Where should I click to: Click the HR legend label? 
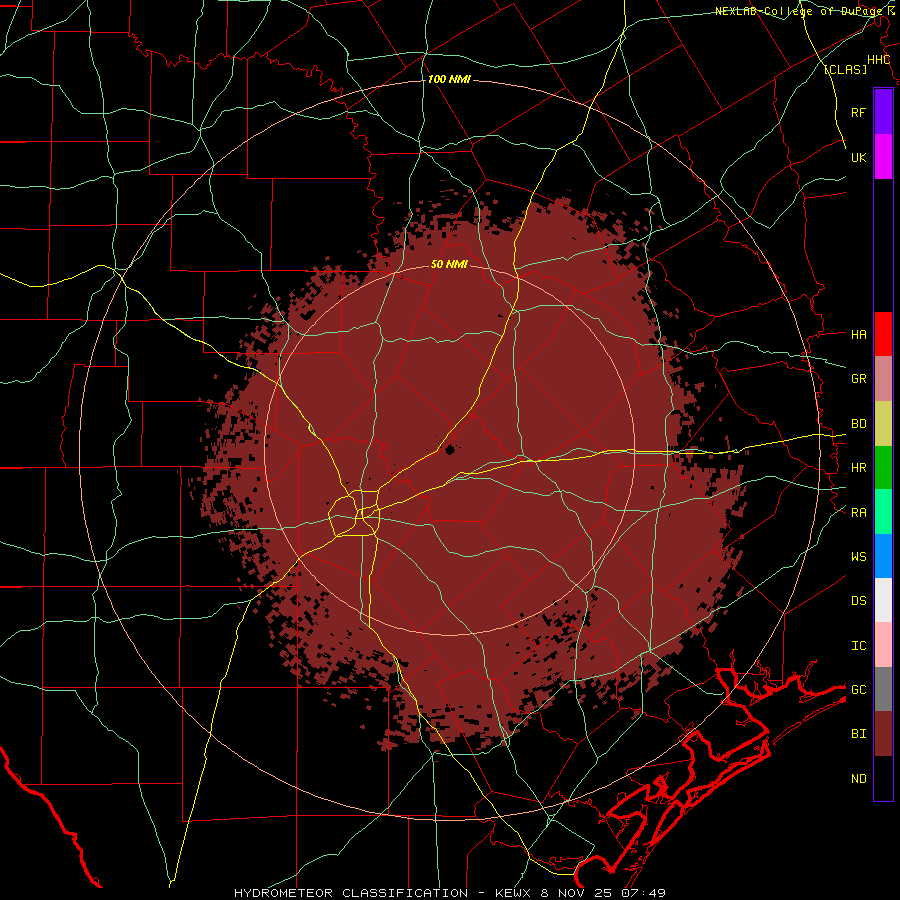858,468
